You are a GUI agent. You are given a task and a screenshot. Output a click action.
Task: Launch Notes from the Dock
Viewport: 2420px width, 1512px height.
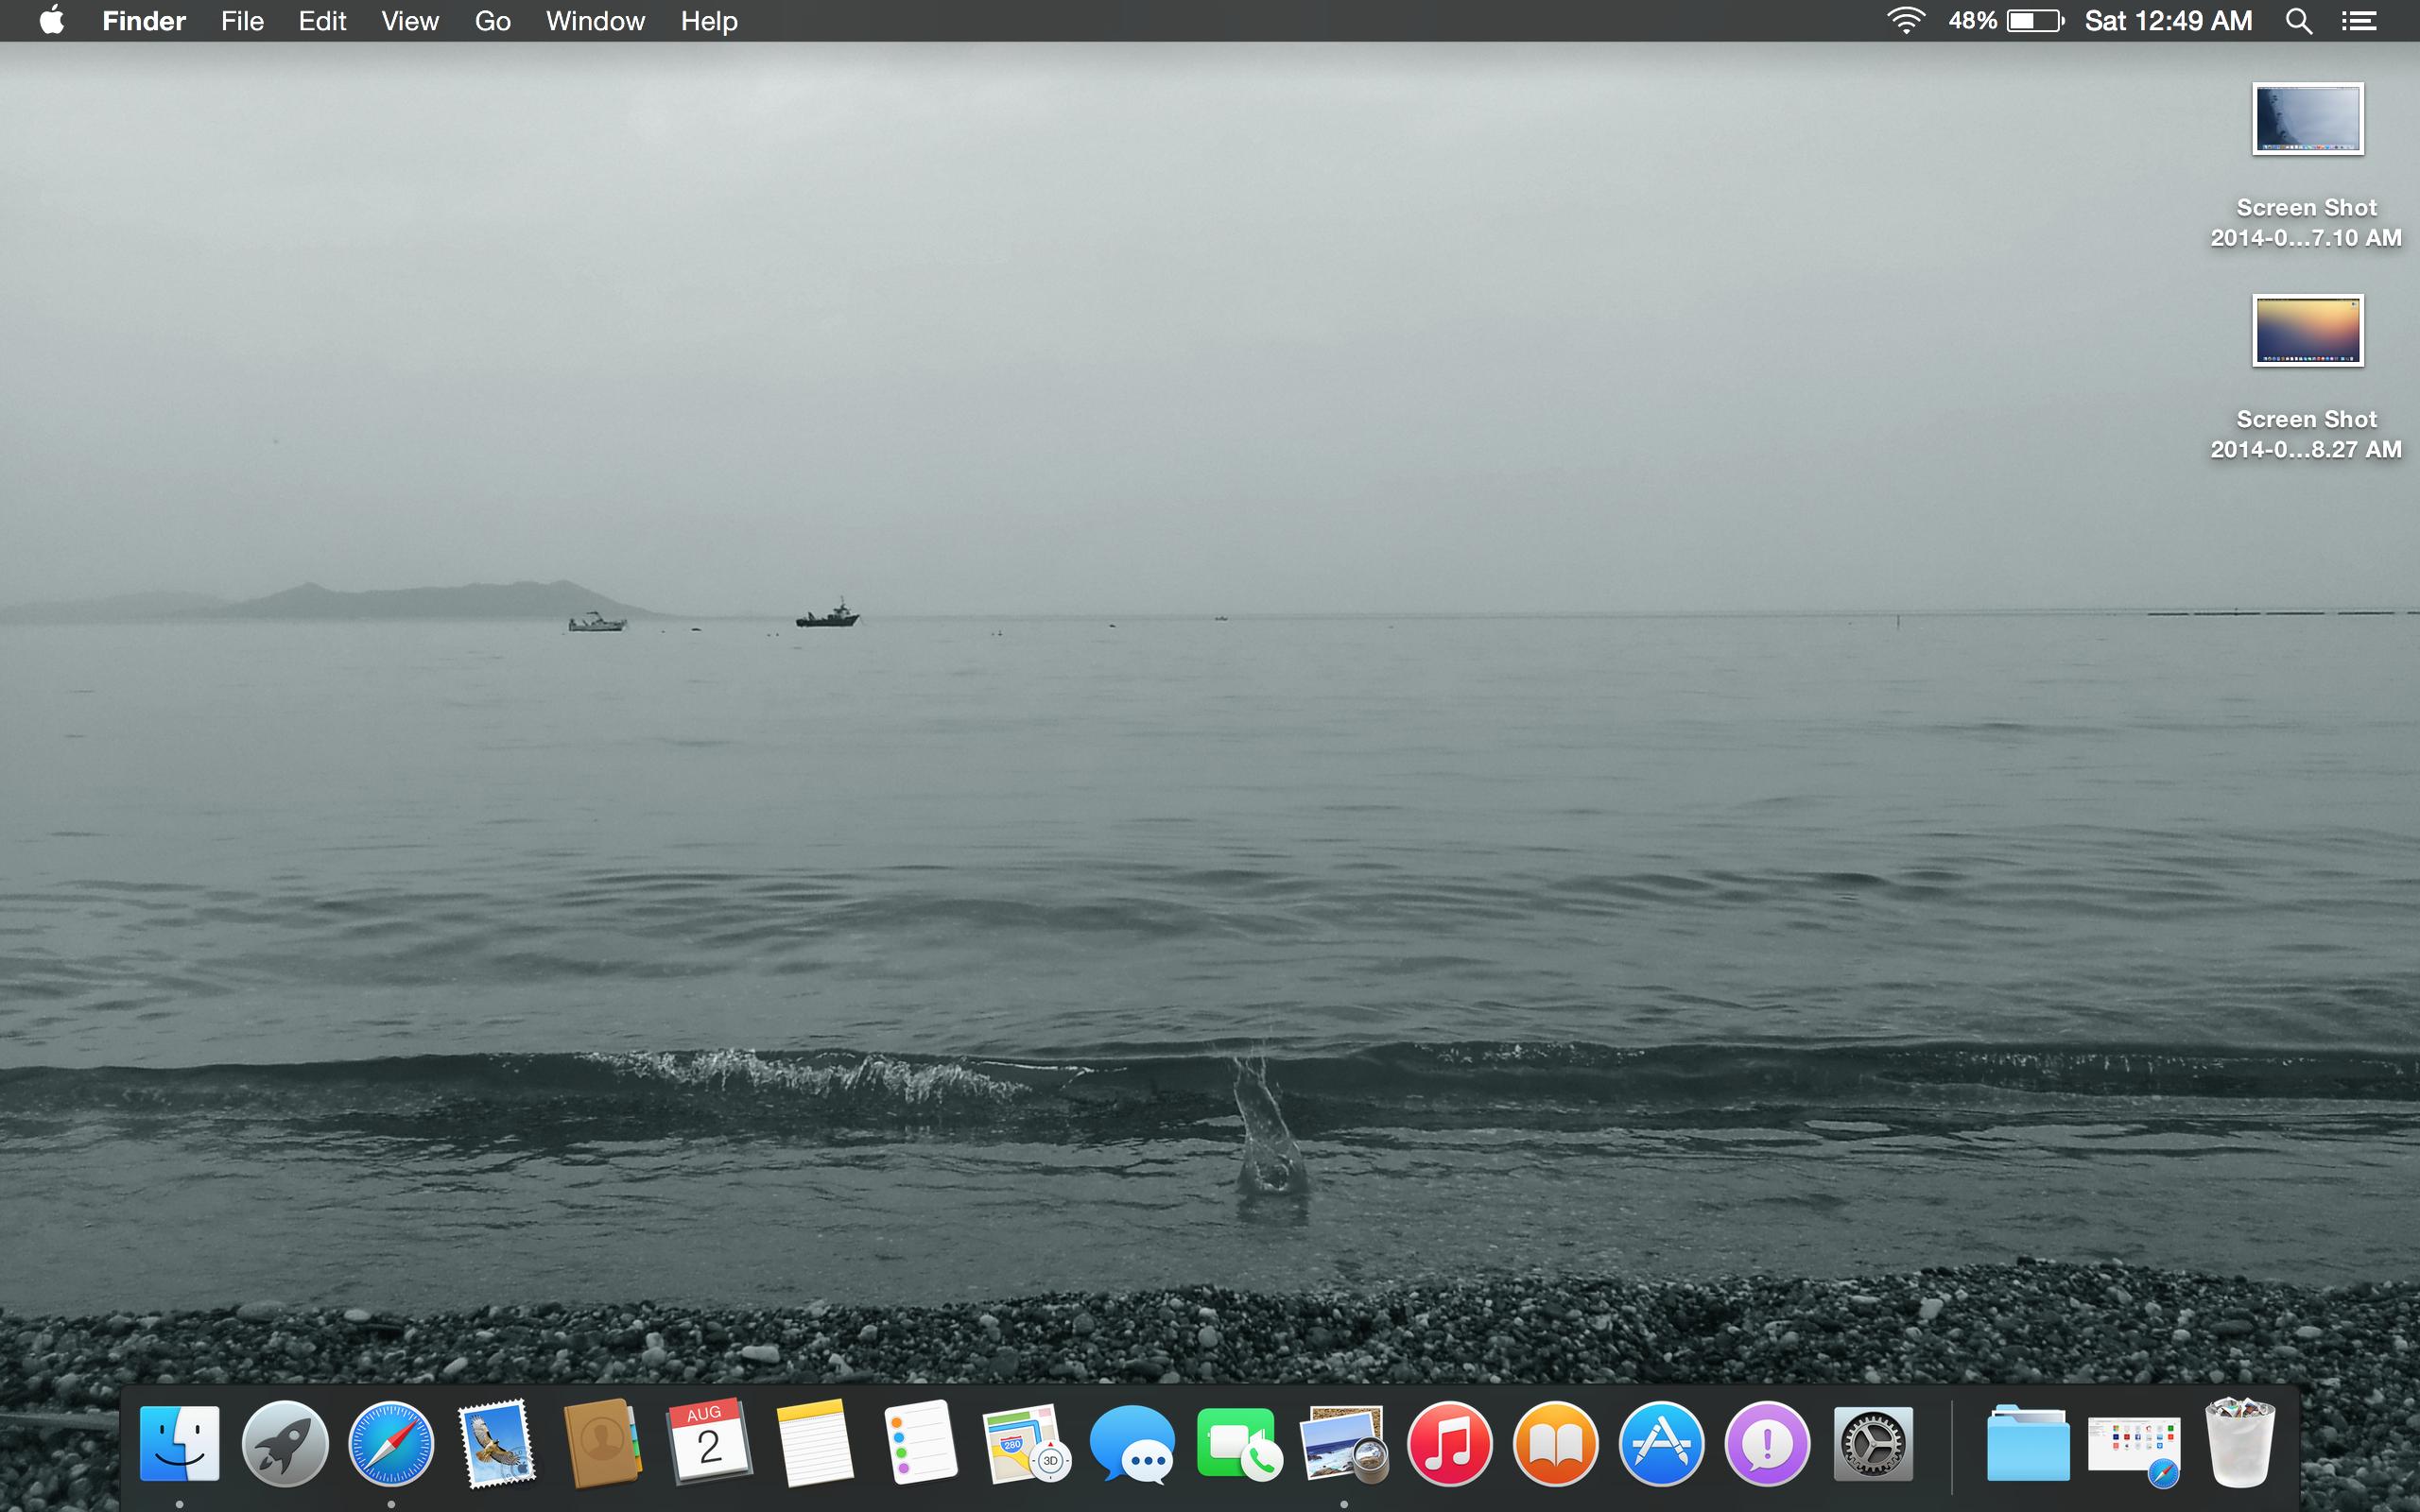pos(815,1444)
